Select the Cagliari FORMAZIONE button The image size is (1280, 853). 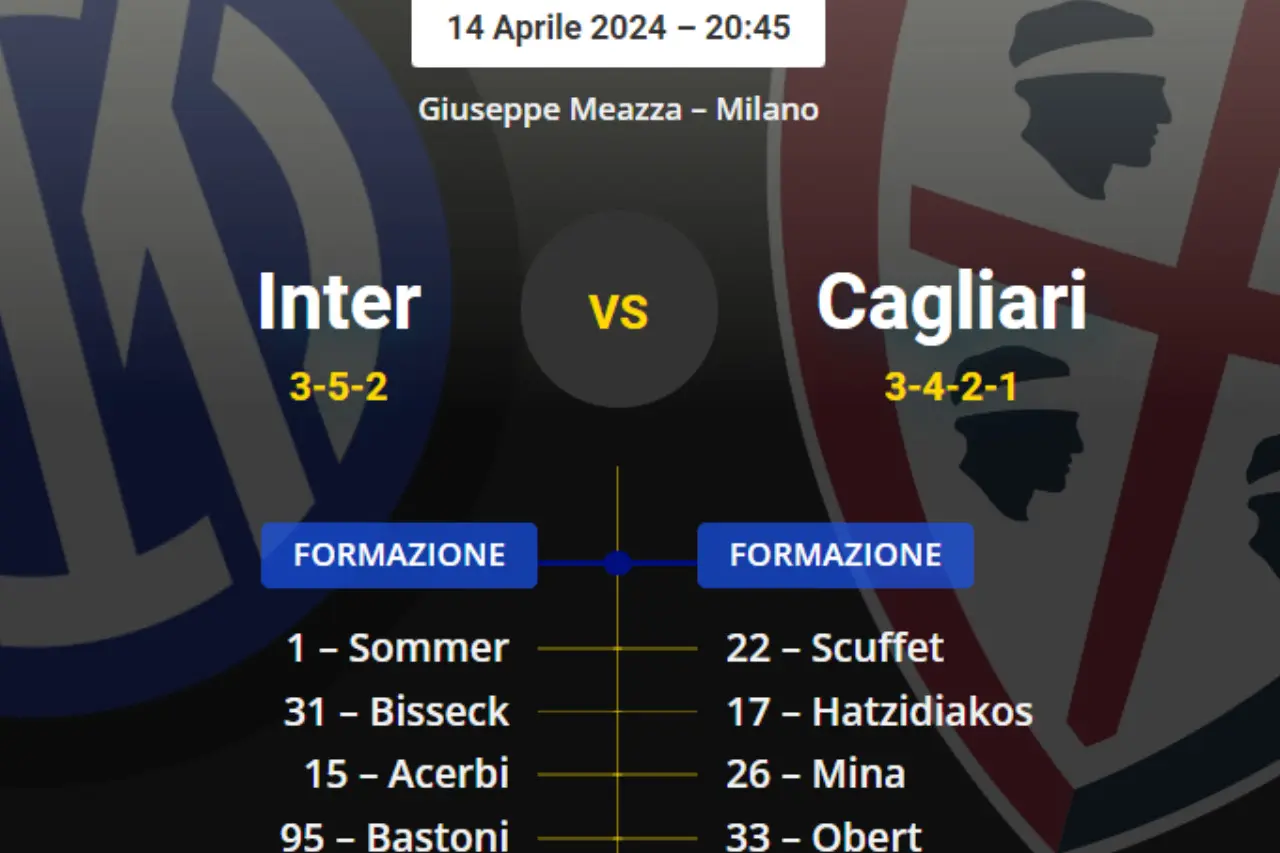point(835,555)
